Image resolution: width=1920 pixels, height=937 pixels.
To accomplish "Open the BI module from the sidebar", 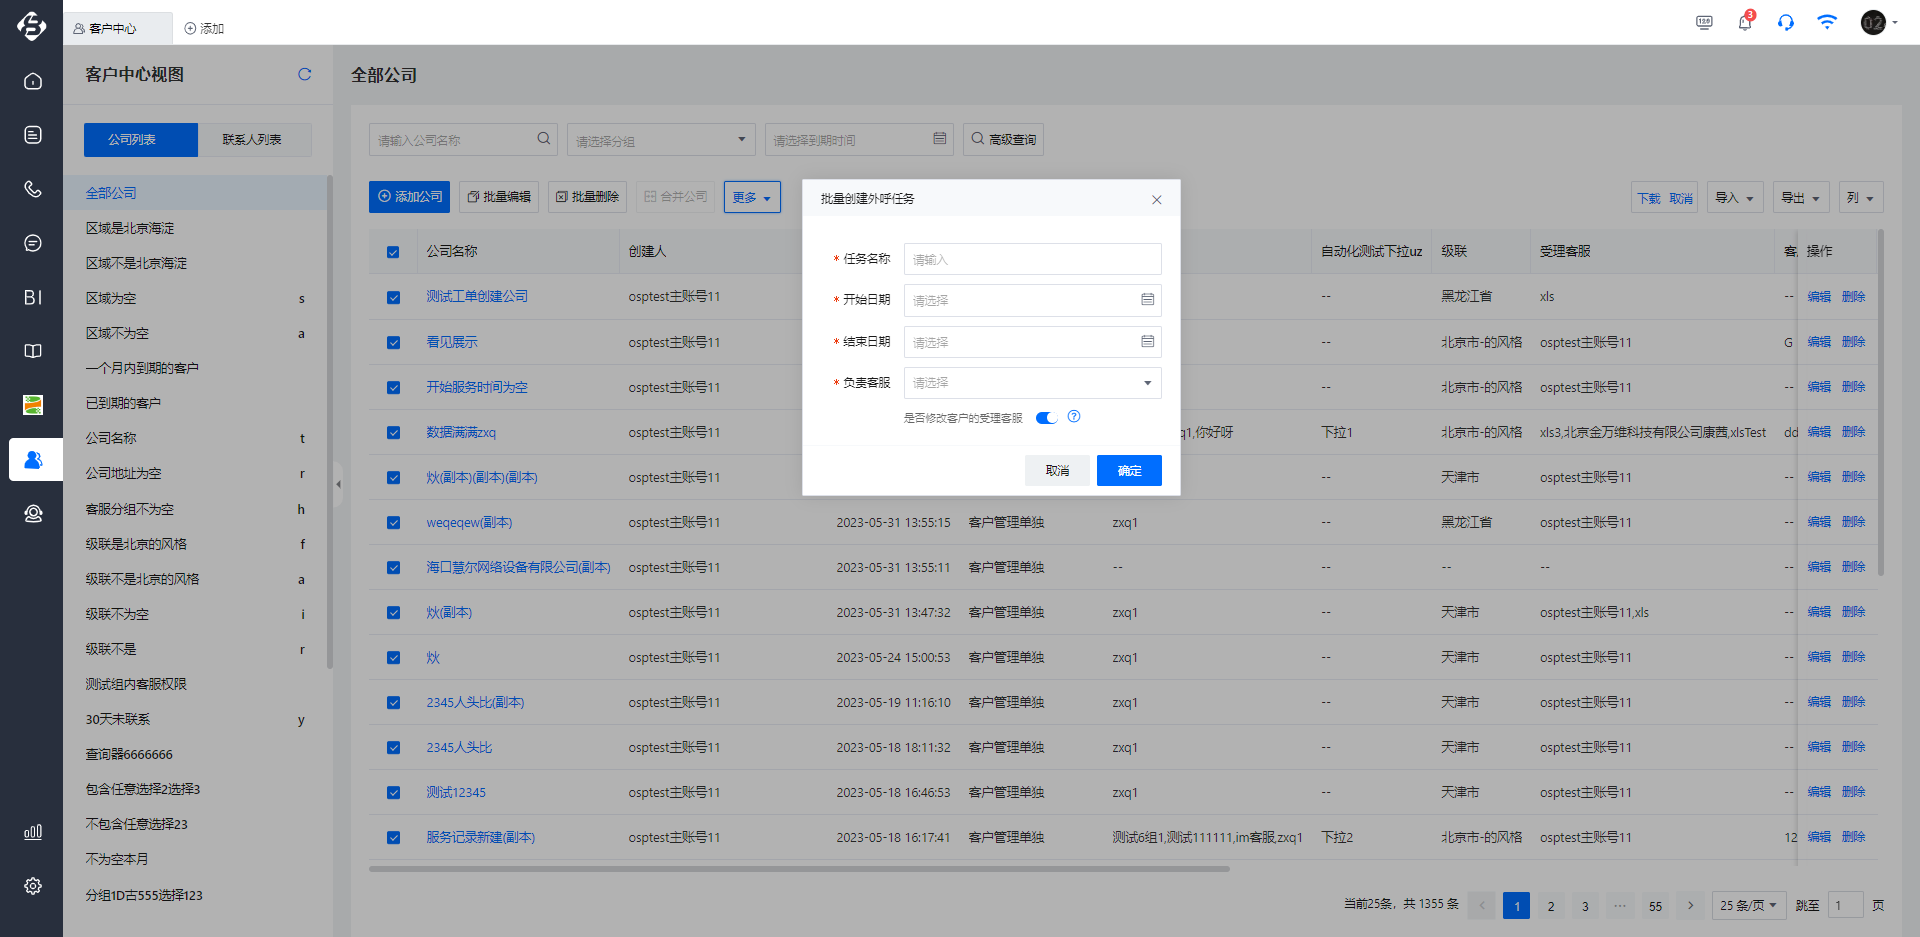I will pos(32,297).
